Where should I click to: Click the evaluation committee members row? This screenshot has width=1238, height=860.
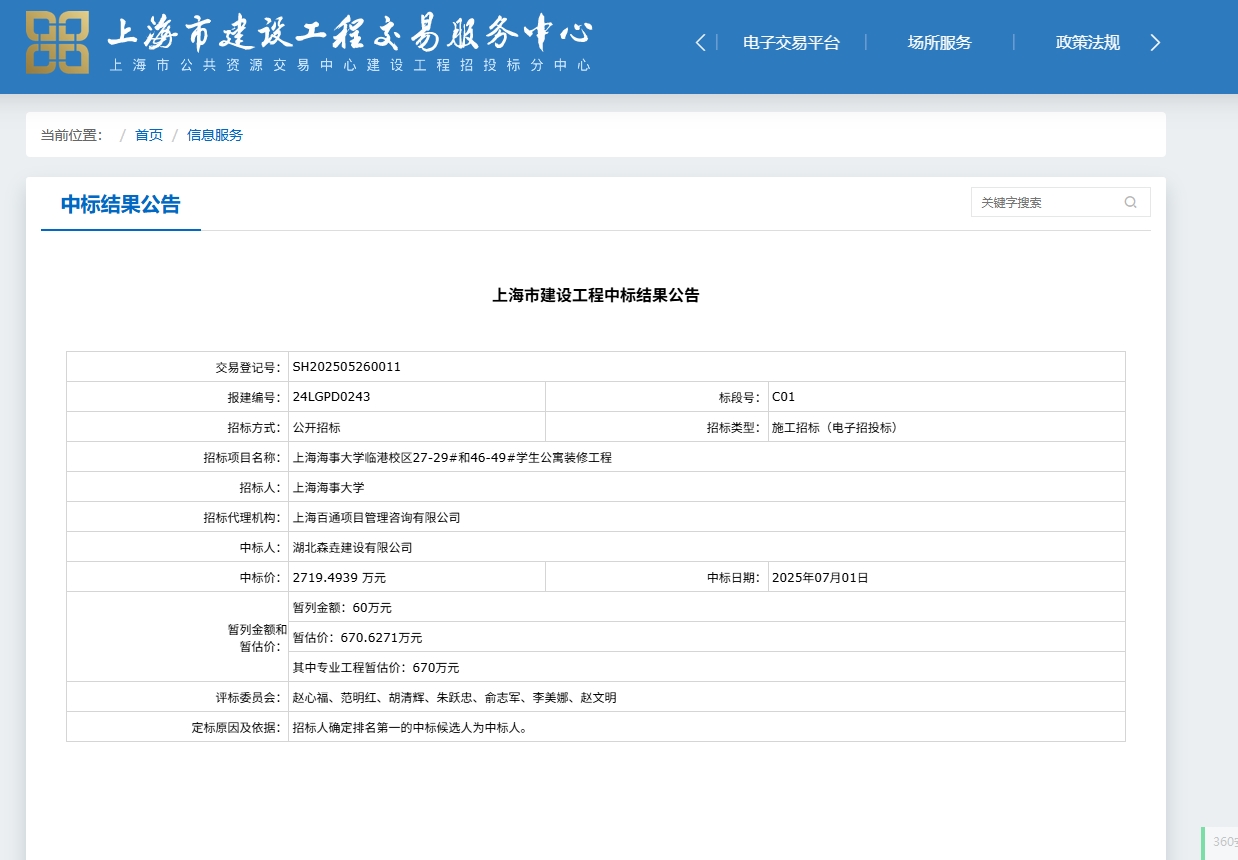(x=450, y=697)
